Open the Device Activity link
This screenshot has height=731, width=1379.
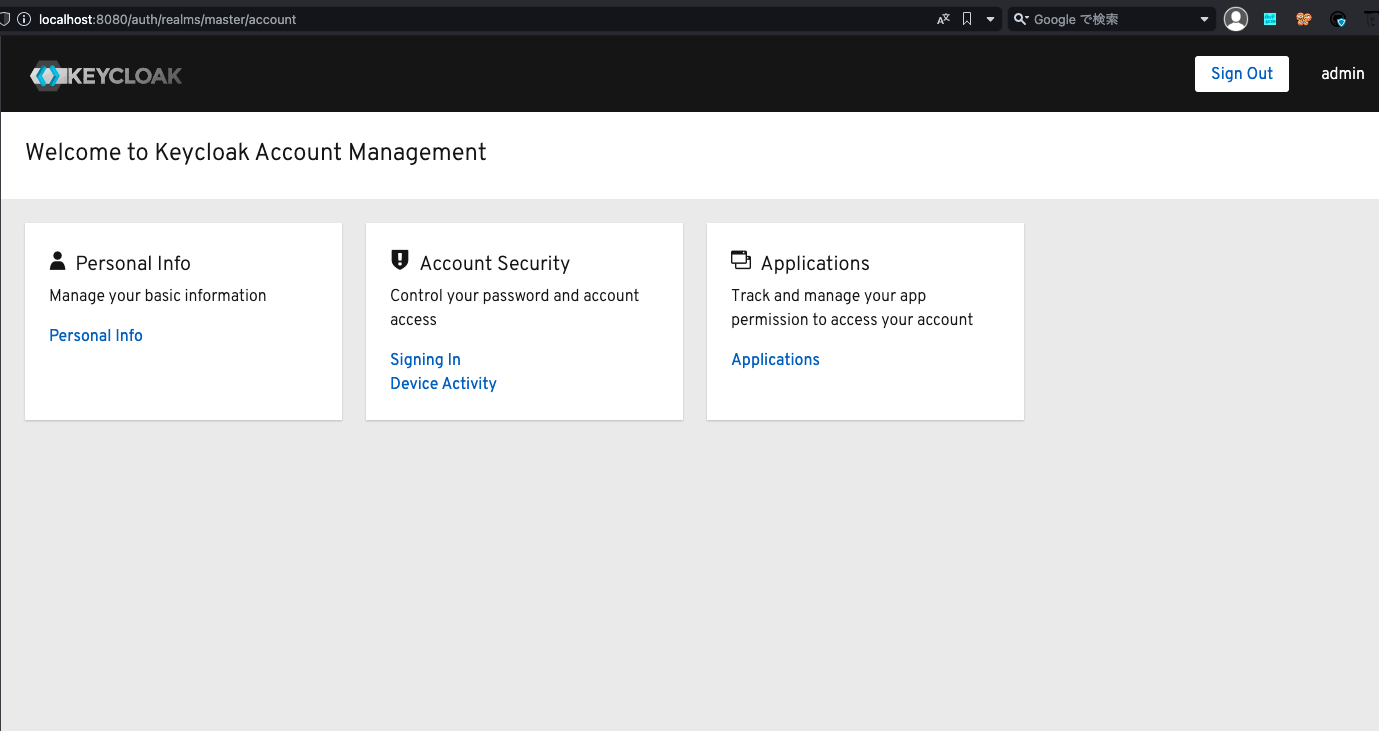point(443,384)
